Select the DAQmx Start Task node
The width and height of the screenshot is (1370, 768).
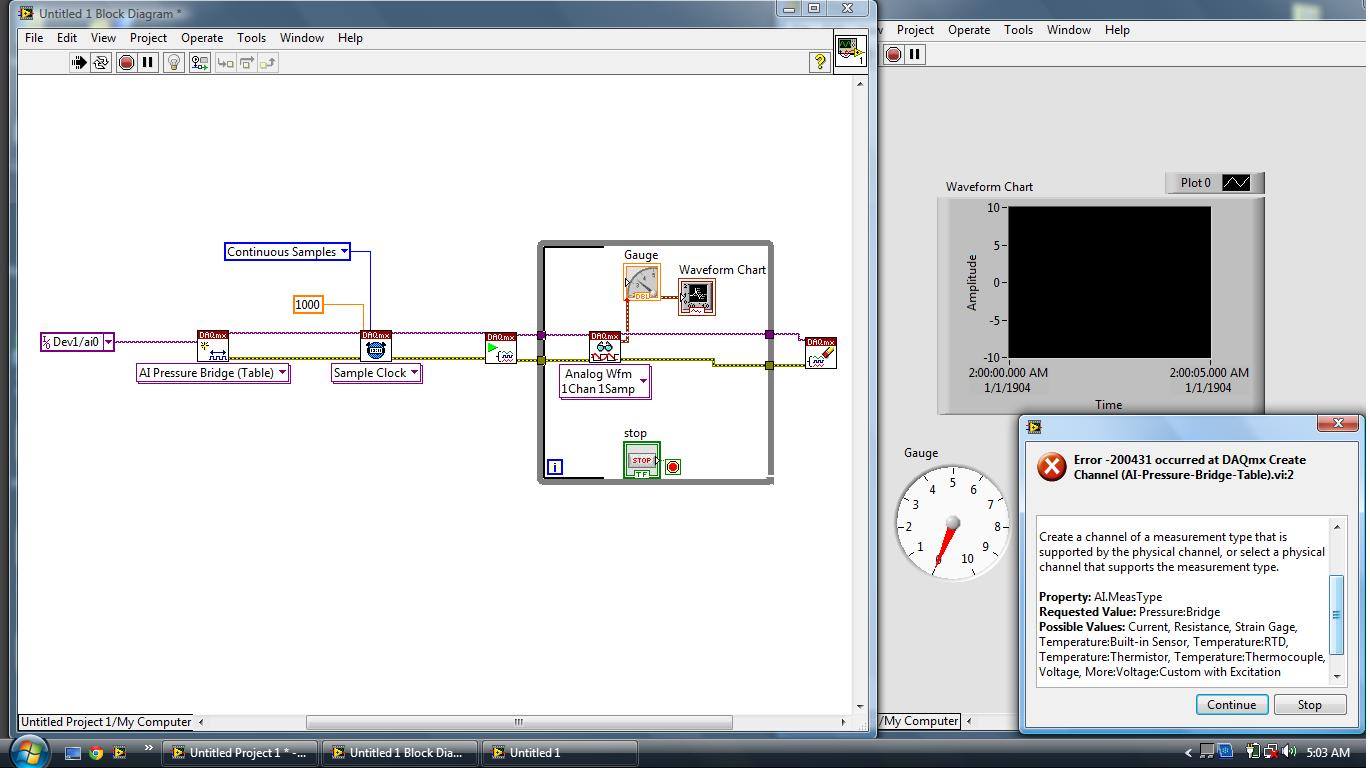pos(501,348)
